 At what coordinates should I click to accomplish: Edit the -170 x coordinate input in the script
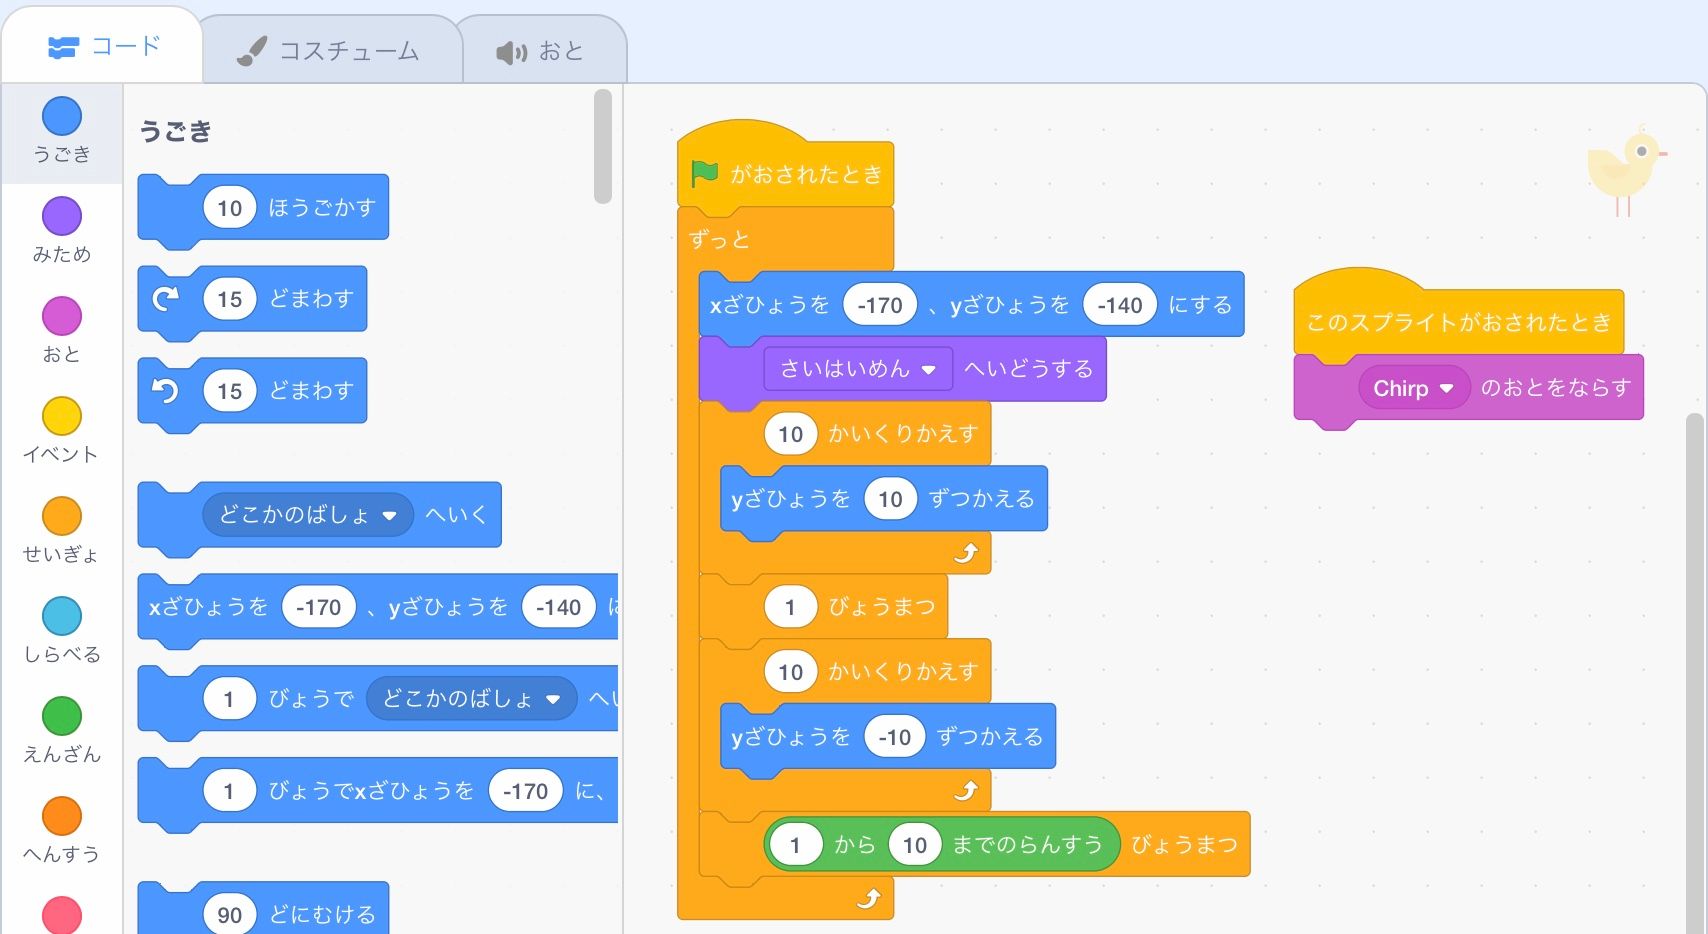[x=879, y=305]
